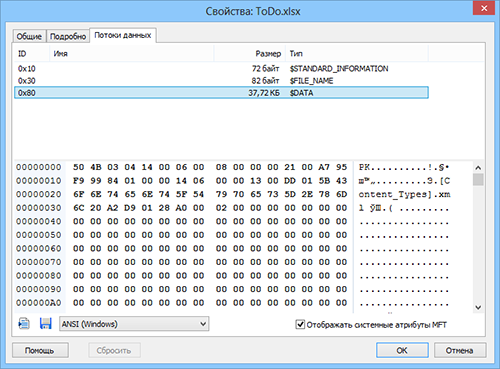Click the ASCII text 'ontent_Types].xm'
The height and width of the screenshot is (369, 500).
coord(404,195)
